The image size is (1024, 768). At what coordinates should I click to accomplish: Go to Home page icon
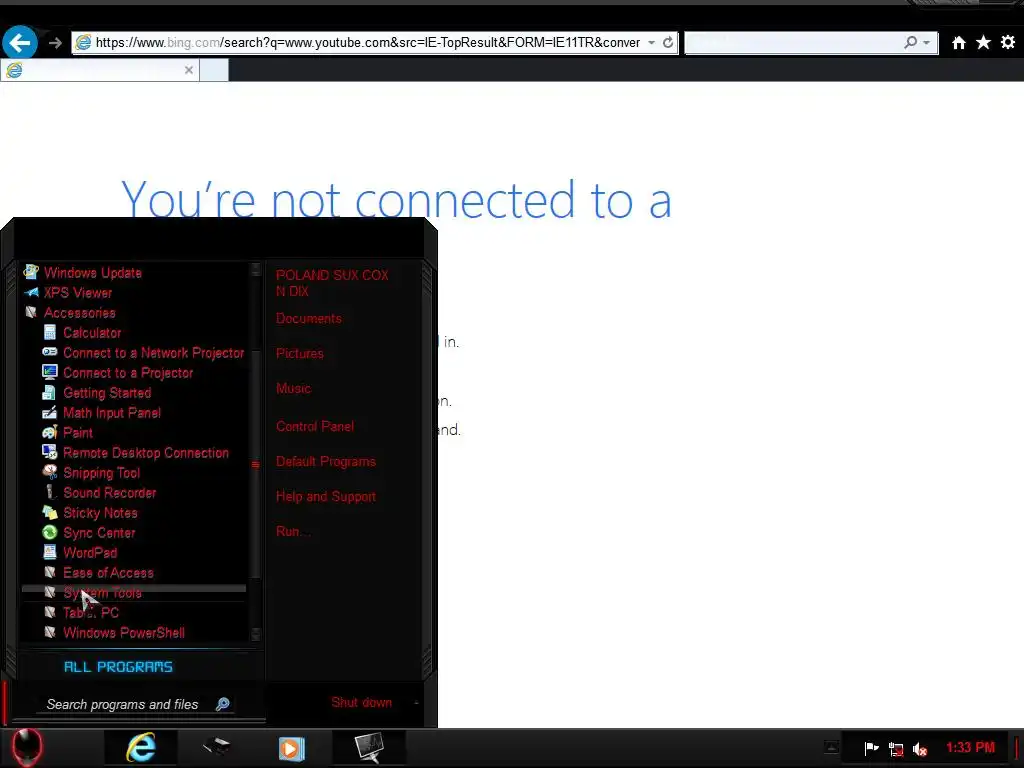pos(958,43)
